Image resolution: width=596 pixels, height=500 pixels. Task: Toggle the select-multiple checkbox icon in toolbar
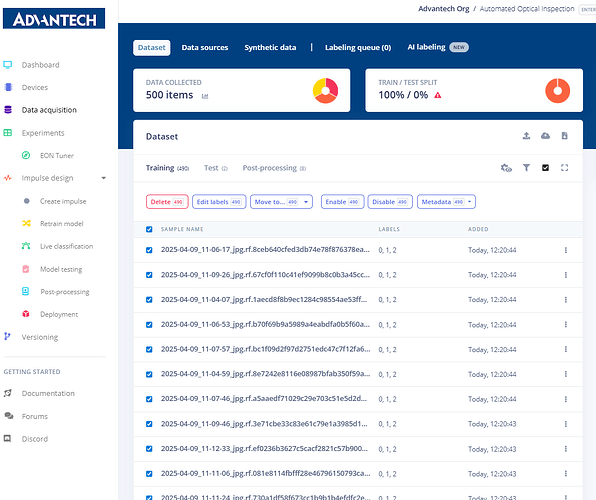tap(545, 168)
